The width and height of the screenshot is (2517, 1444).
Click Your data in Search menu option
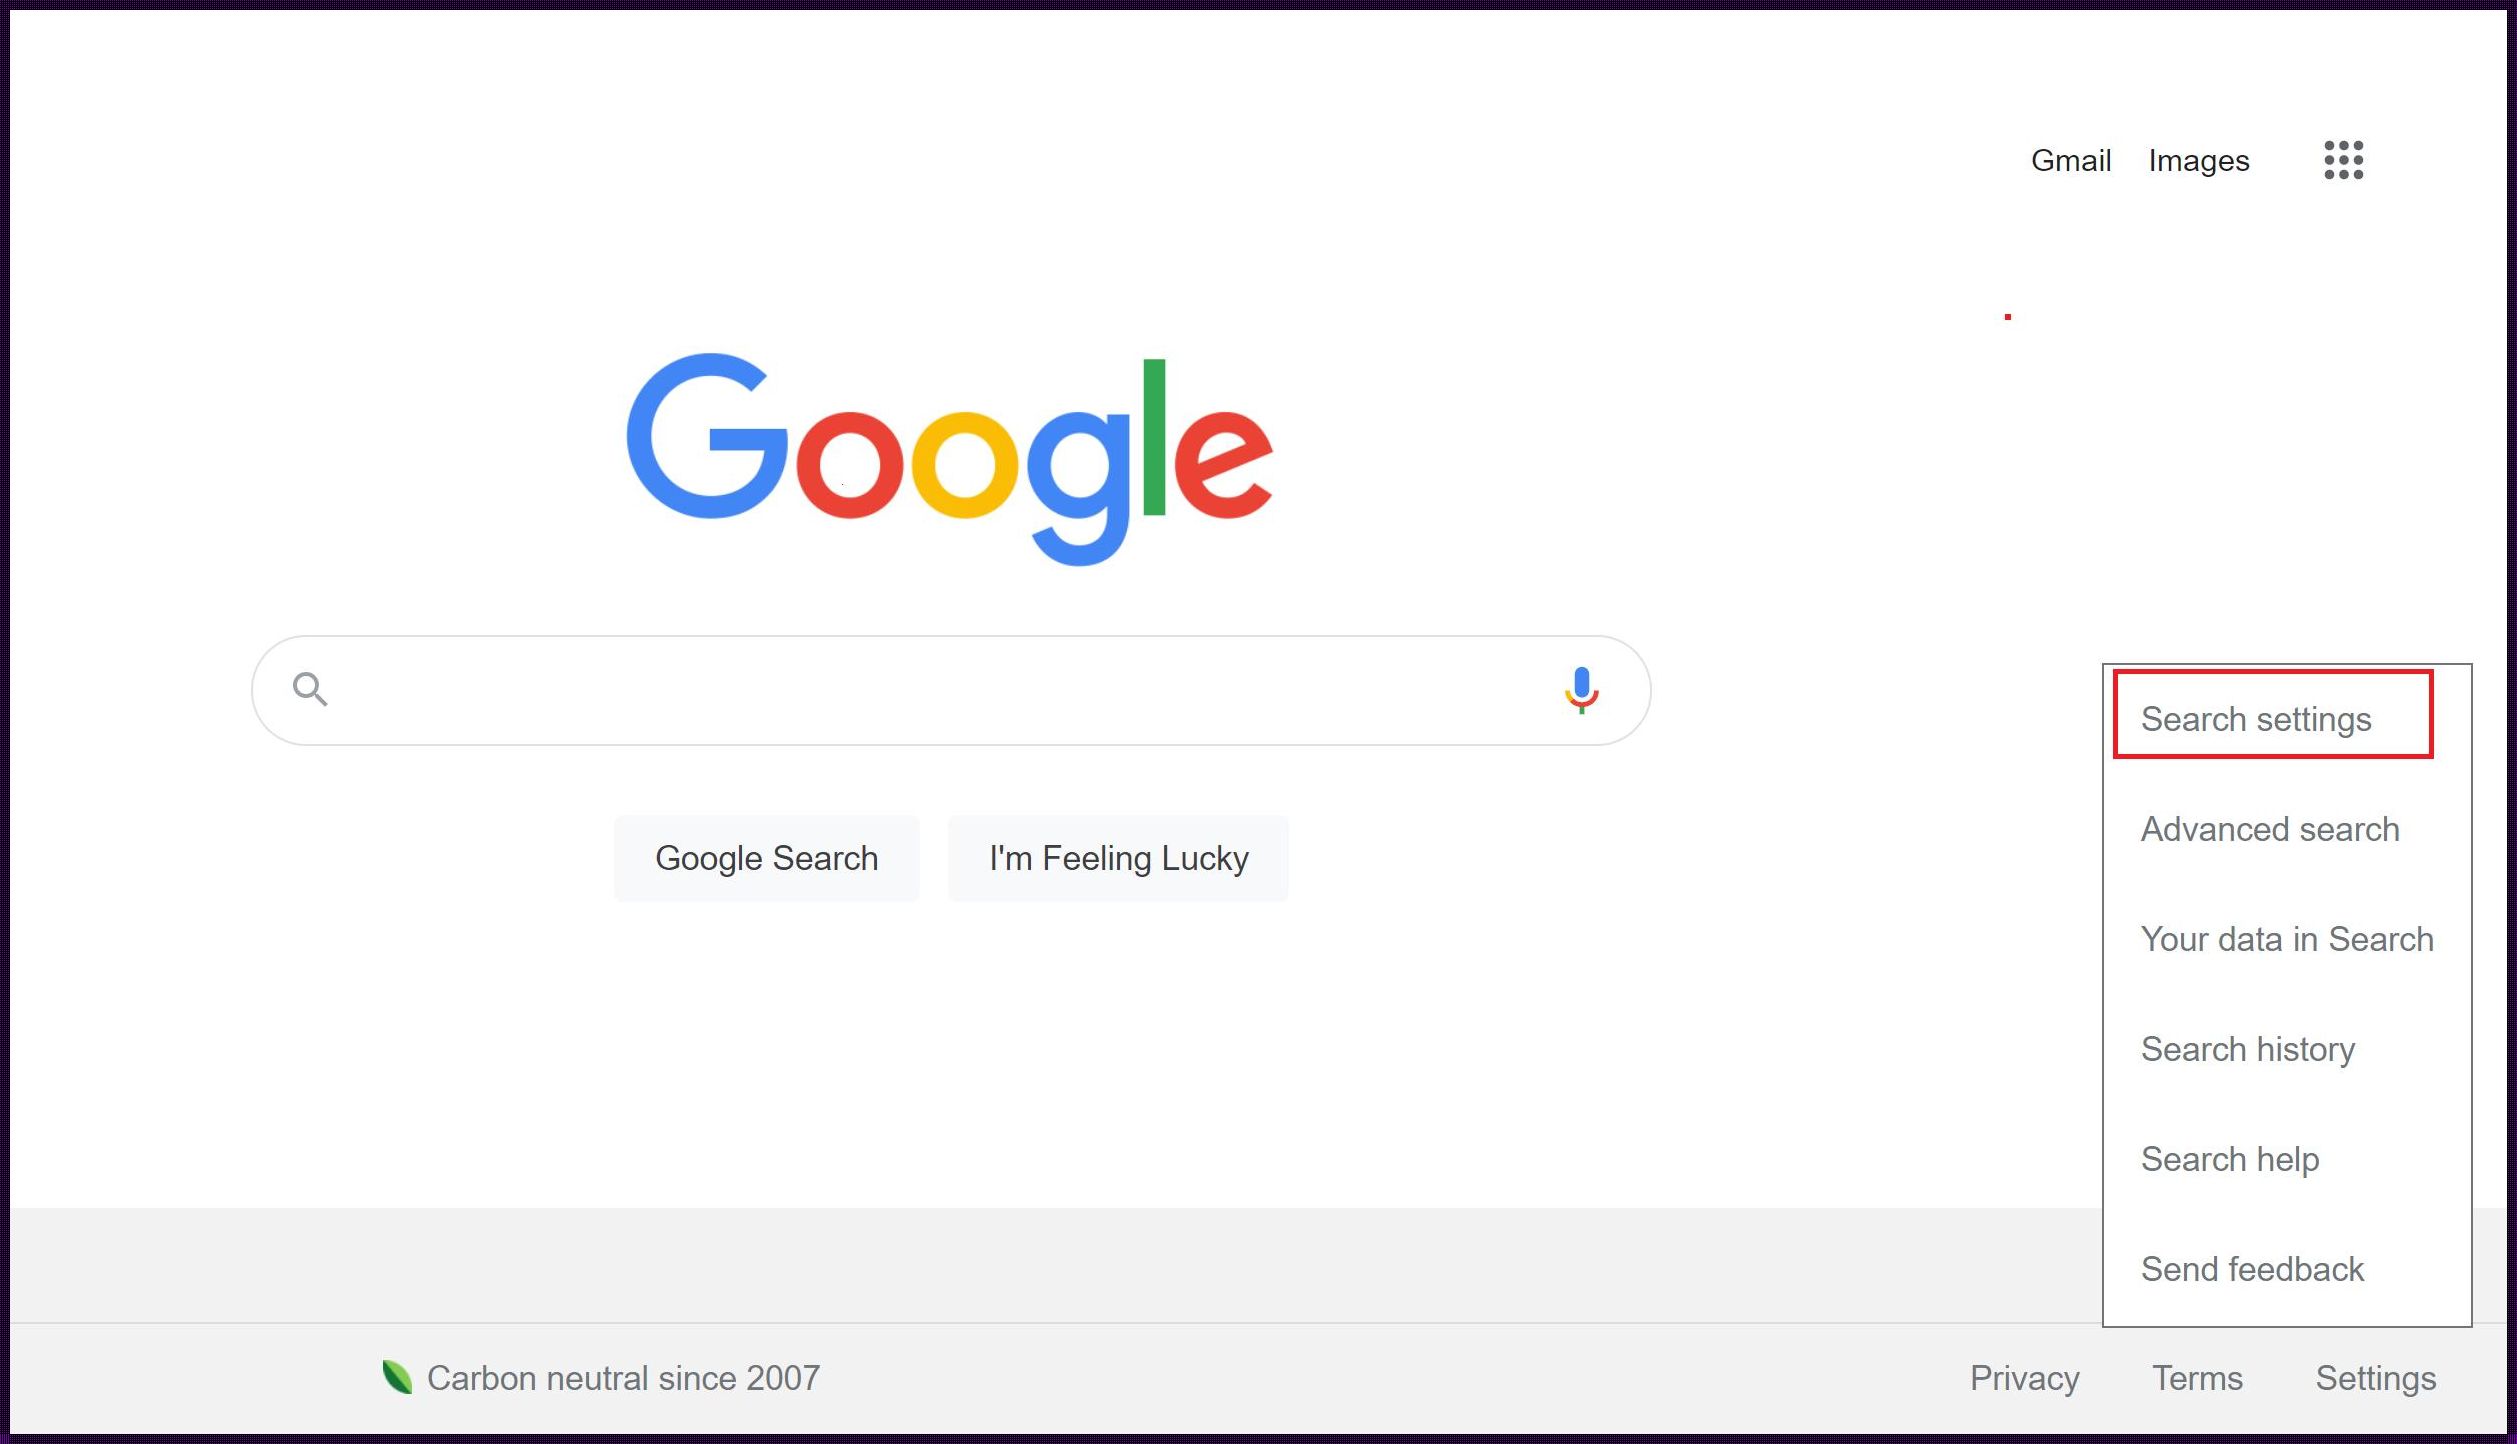2285,937
